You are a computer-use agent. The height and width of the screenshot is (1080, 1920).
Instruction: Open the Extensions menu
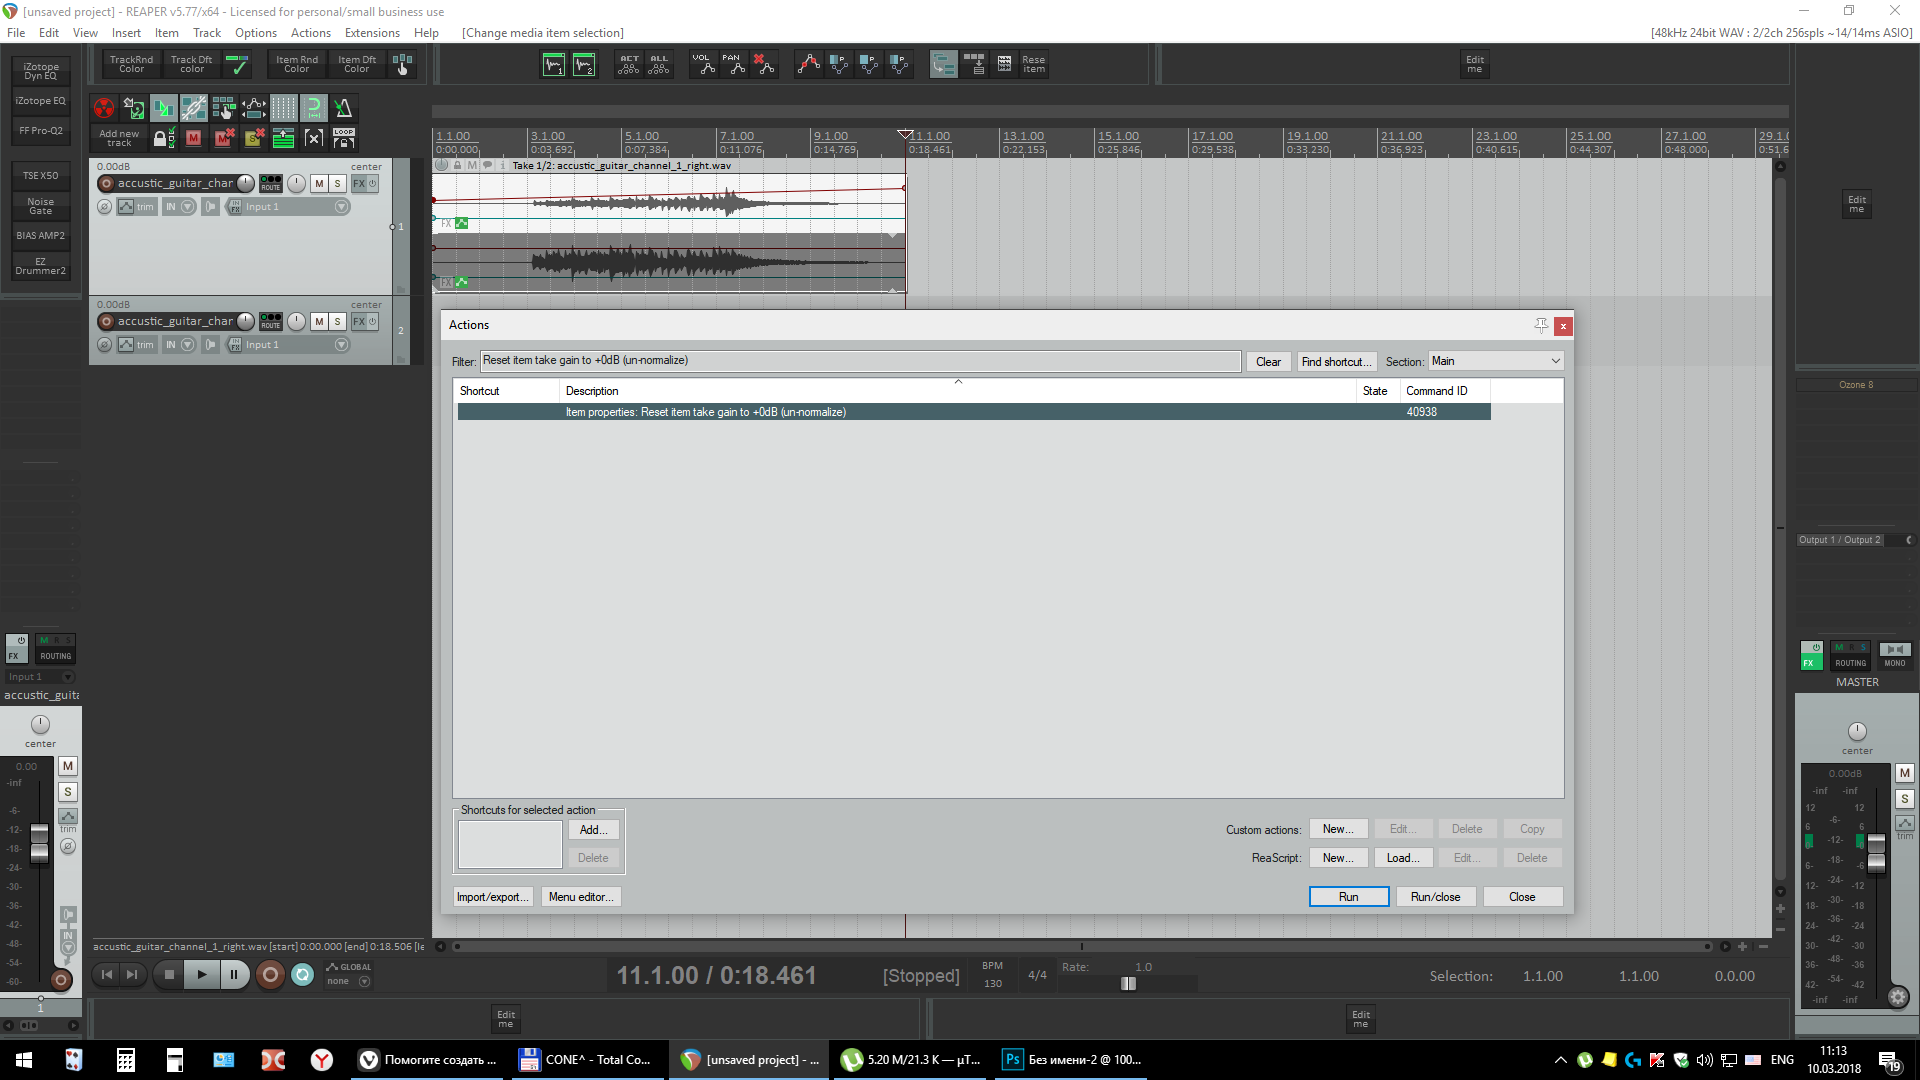tap(372, 33)
